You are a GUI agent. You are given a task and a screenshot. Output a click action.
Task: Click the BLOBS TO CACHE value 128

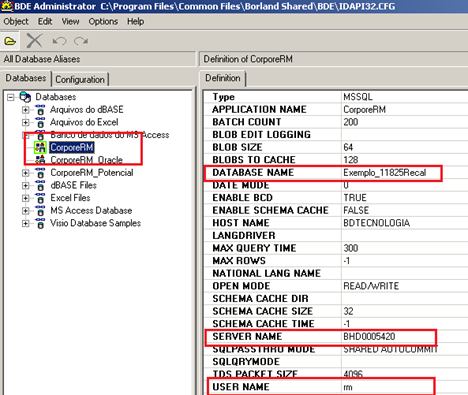tap(351, 160)
